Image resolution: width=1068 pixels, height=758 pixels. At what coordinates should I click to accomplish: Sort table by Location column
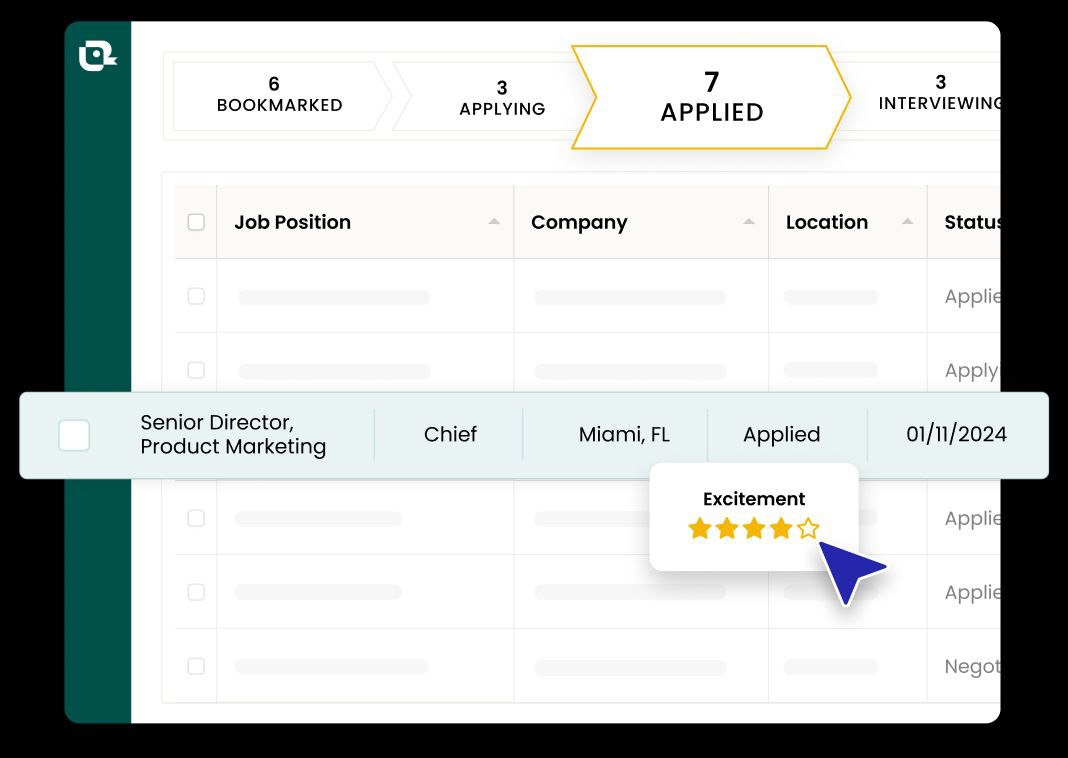[906, 220]
